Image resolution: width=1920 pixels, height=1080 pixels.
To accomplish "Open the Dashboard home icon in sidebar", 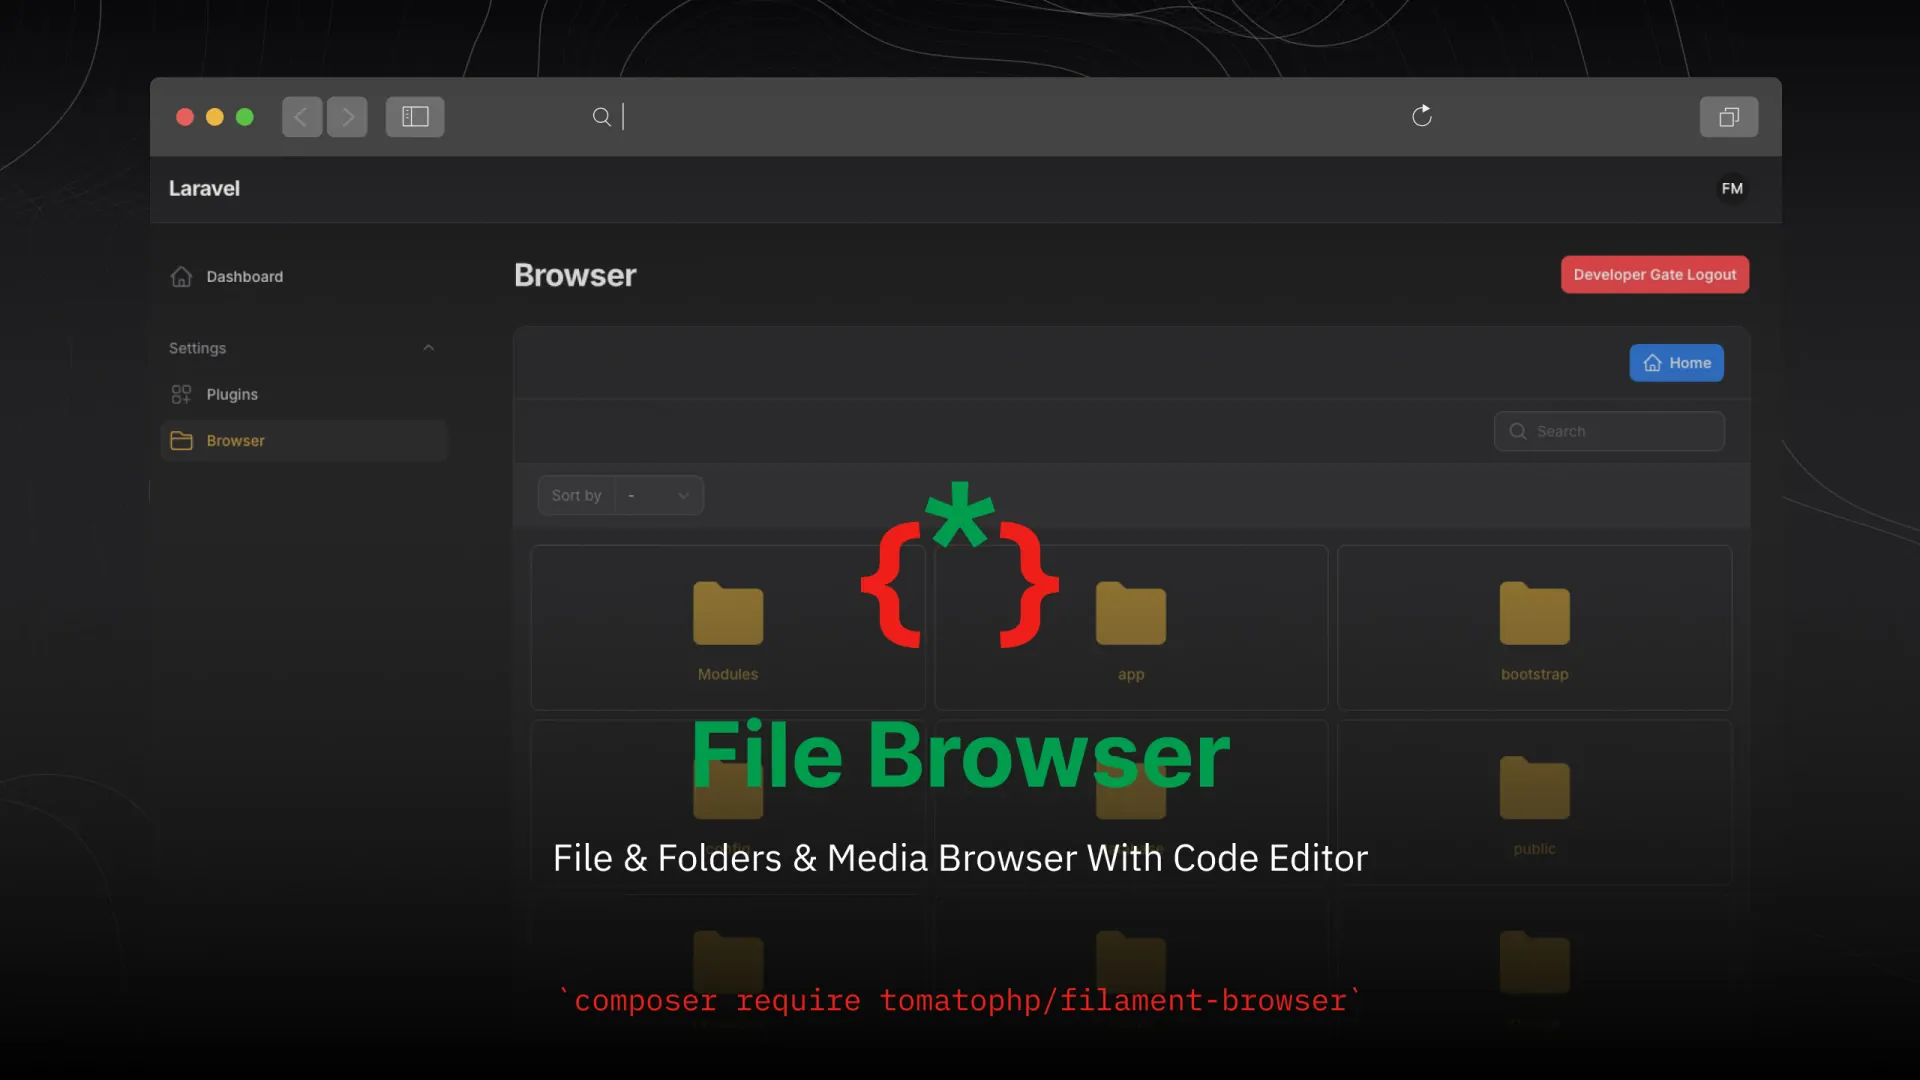I will (180, 276).
